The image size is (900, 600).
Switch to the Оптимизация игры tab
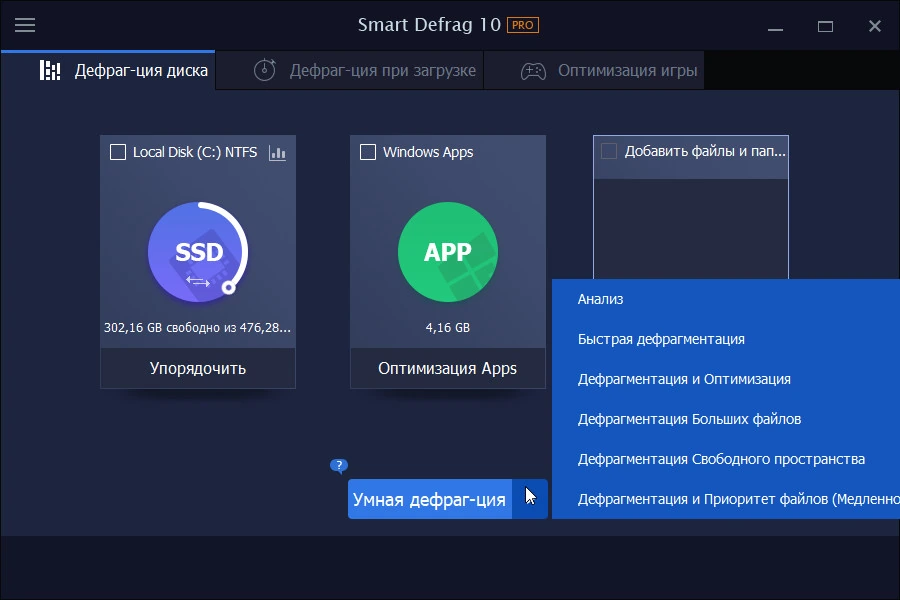pyautogui.click(x=594, y=70)
